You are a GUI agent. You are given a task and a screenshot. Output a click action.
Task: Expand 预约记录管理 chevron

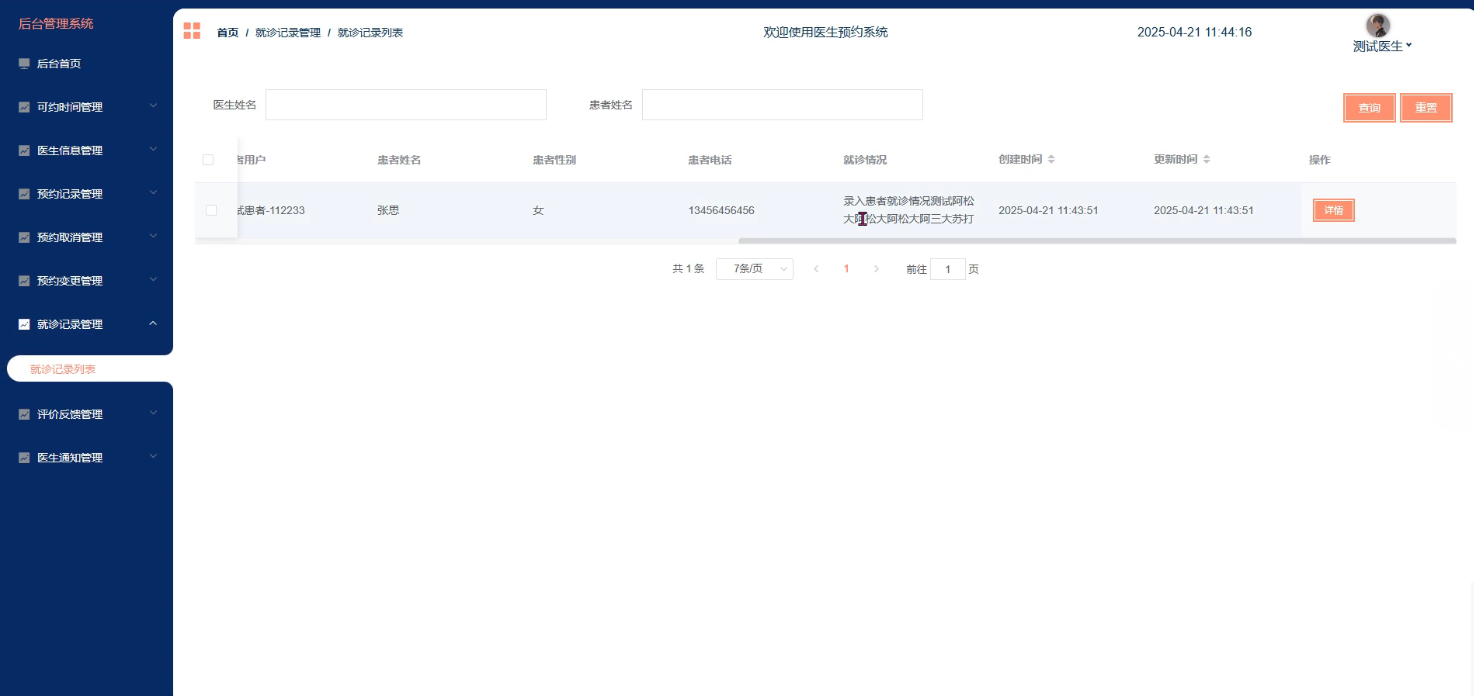pyautogui.click(x=153, y=193)
